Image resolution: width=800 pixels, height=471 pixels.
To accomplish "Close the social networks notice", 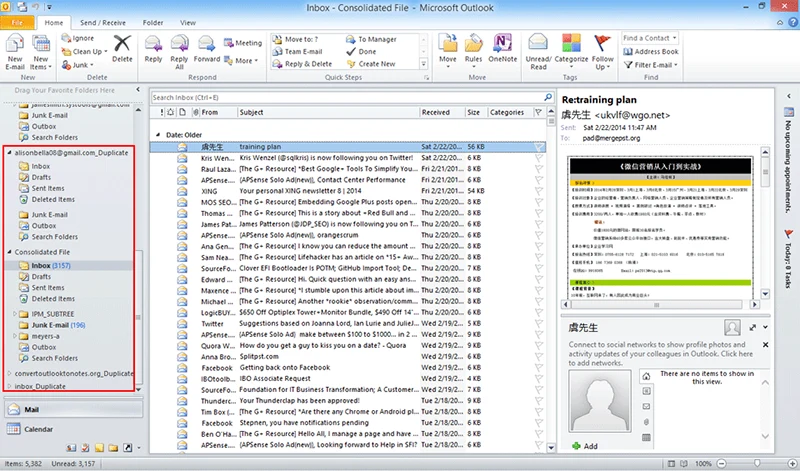I will [x=765, y=345].
